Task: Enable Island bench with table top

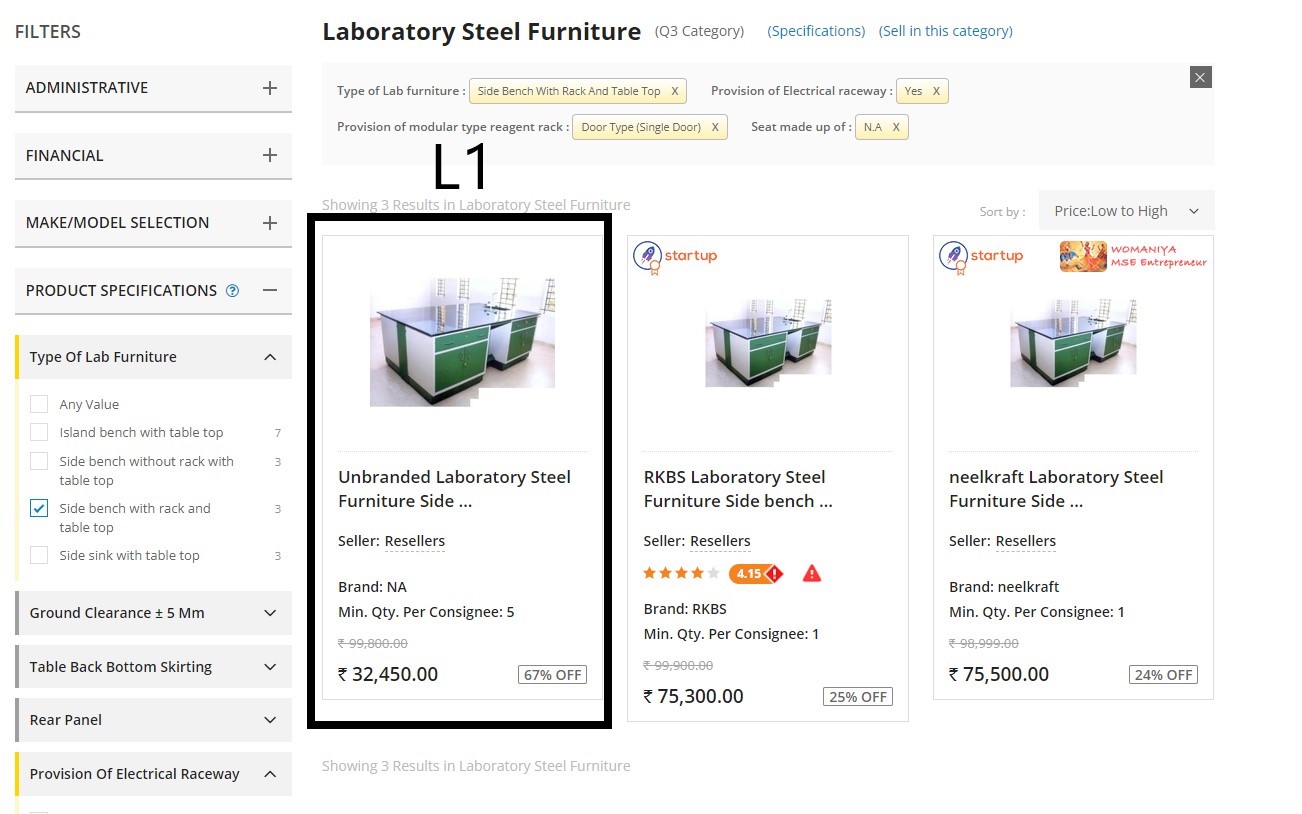Action: point(39,432)
